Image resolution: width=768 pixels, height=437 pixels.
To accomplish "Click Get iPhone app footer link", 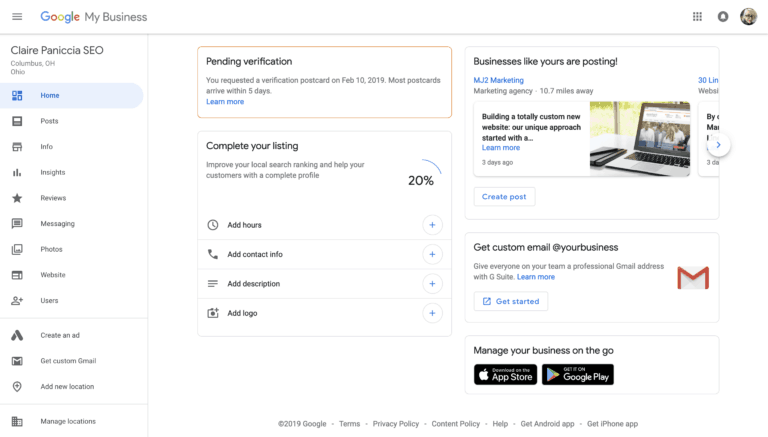I will [x=612, y=424].
